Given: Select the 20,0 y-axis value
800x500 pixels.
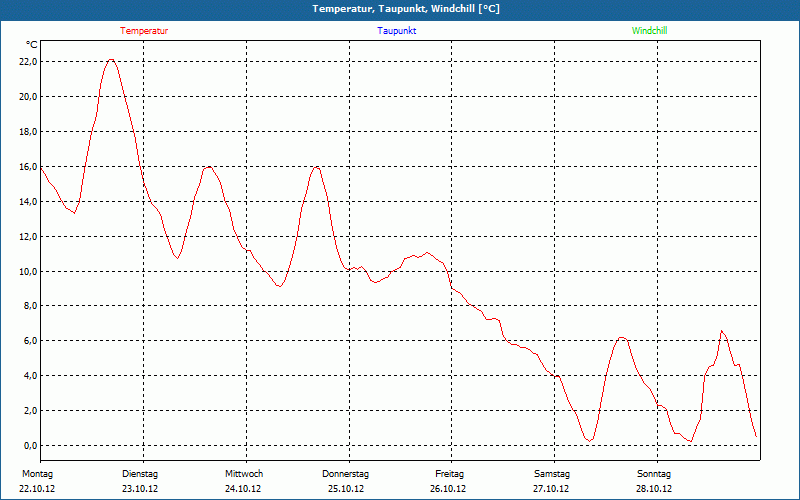Looking at the screenshot, I should (x=28, y=96).
